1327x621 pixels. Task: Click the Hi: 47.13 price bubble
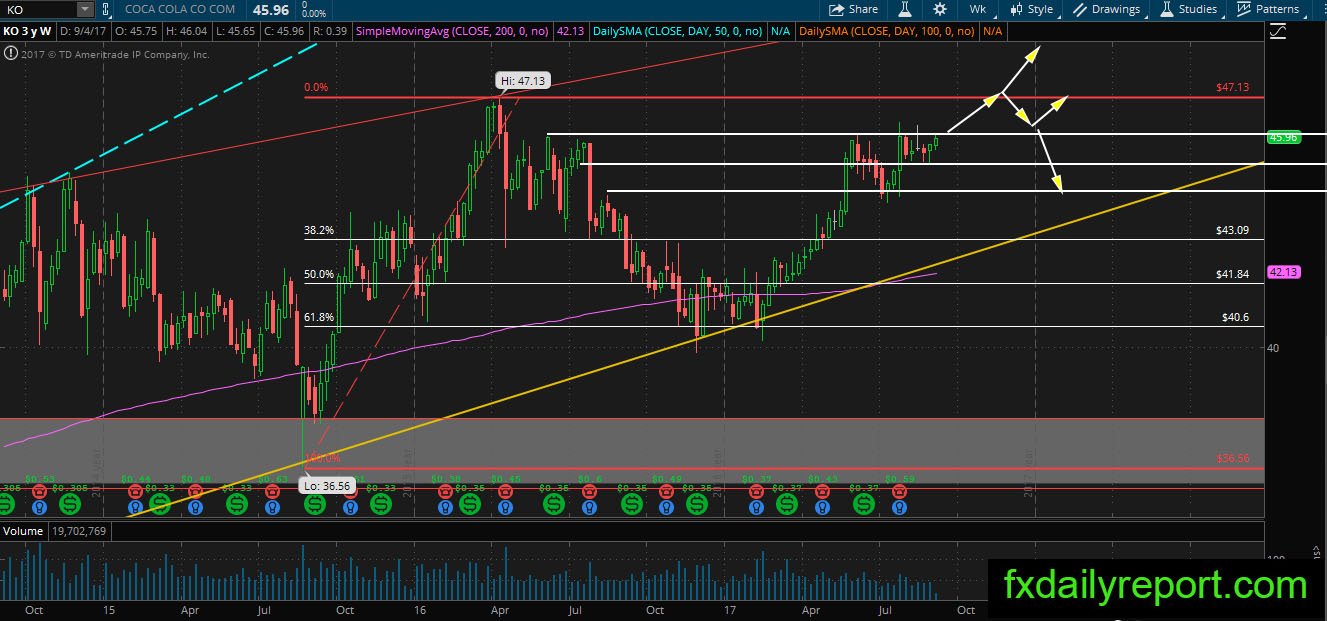coord(521,81)
